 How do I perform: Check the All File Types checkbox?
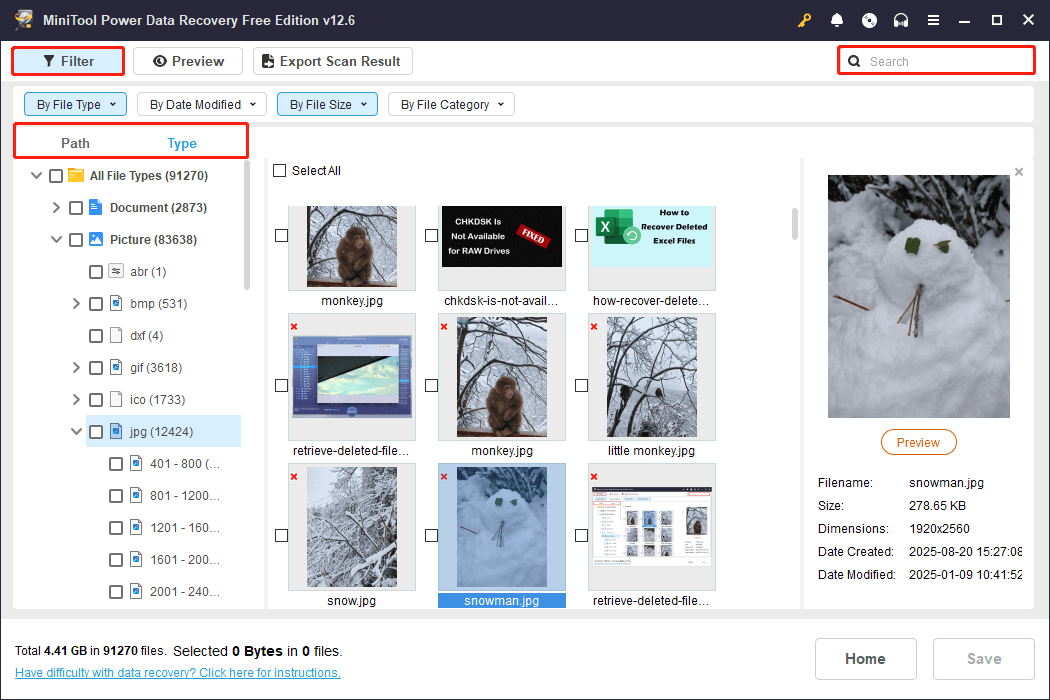click(55, 175)
